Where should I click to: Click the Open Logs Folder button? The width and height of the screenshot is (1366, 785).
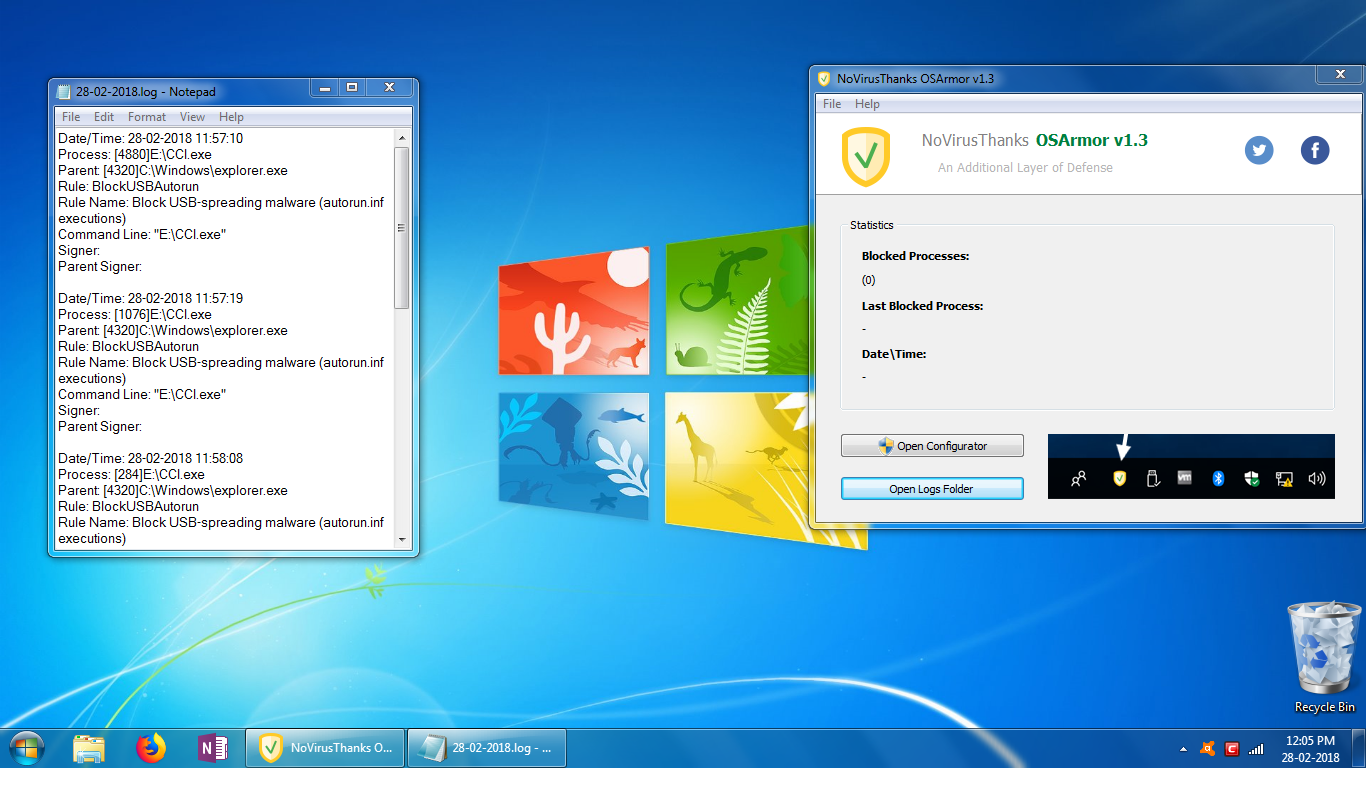[x=932, y=489]
